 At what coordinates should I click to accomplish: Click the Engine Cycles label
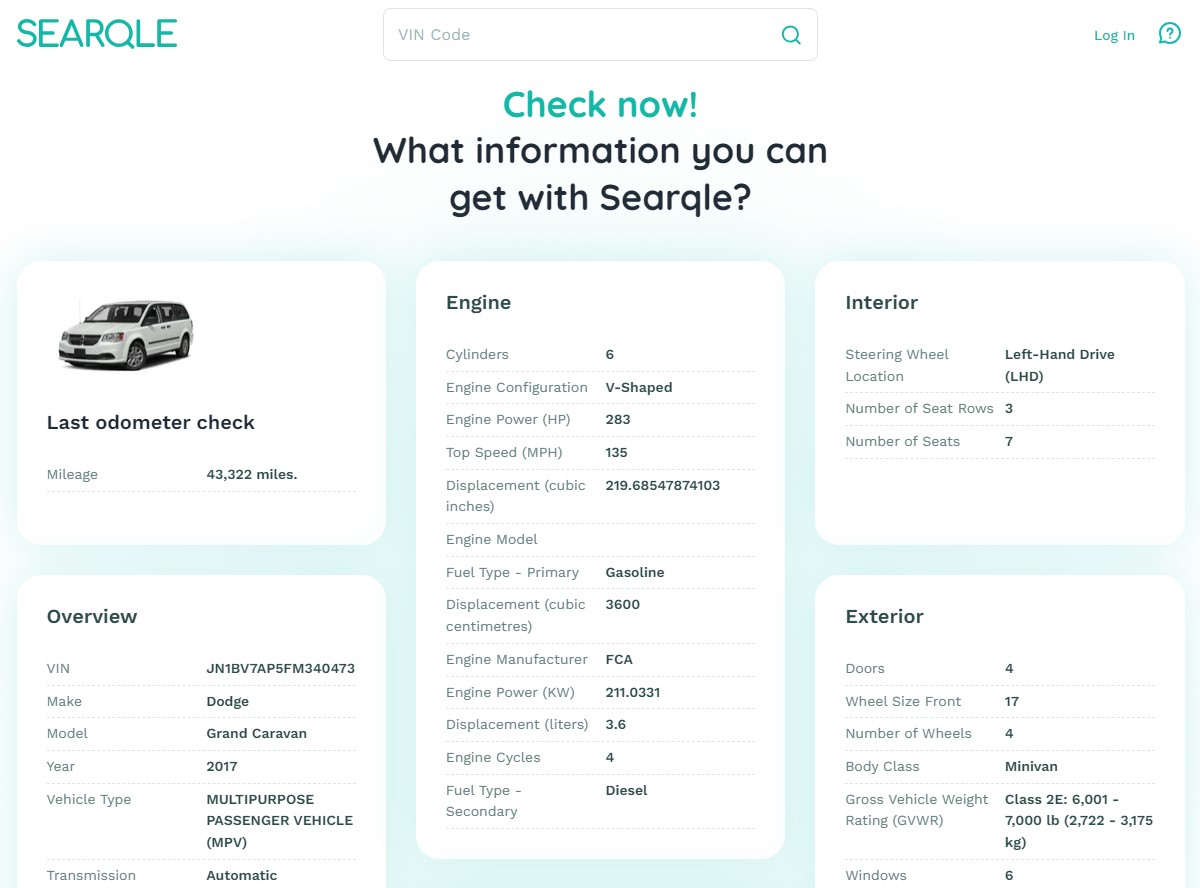click(493, 757)
